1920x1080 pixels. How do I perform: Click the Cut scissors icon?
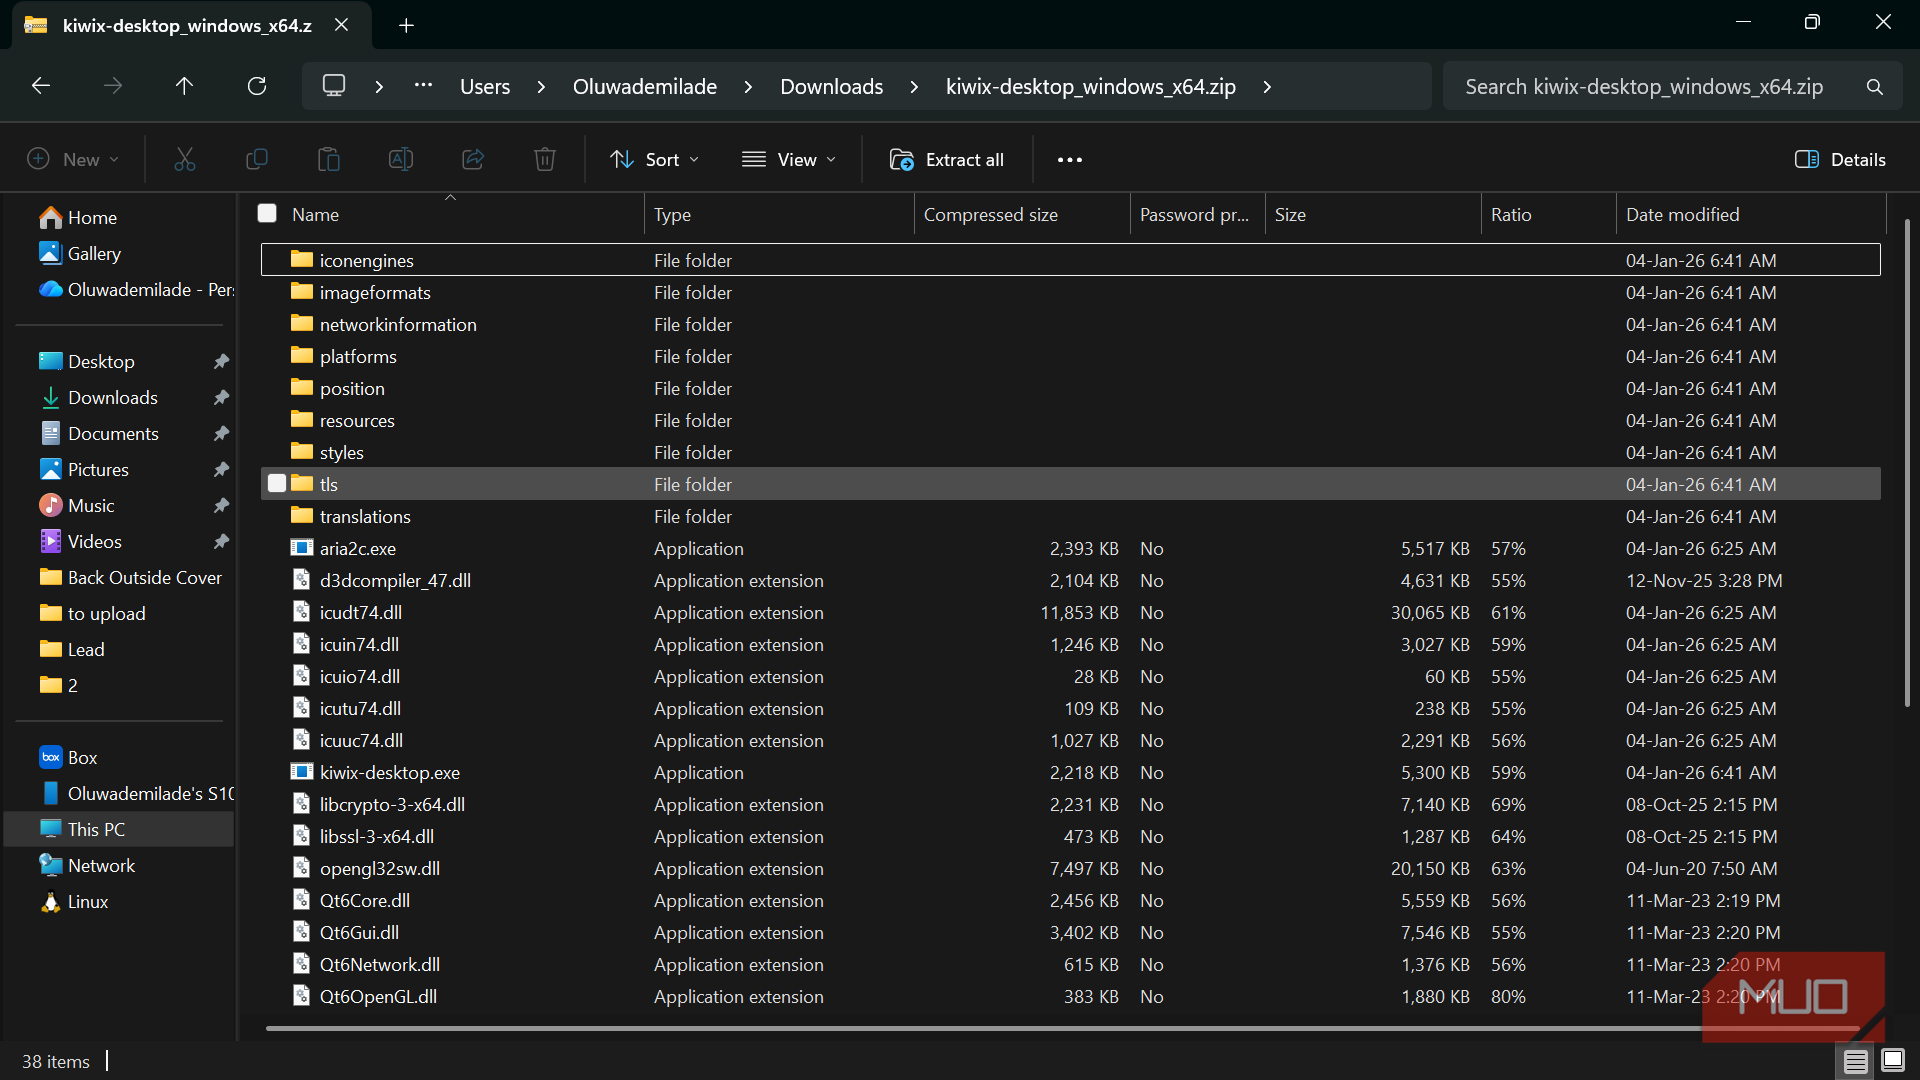click(185, 159)
